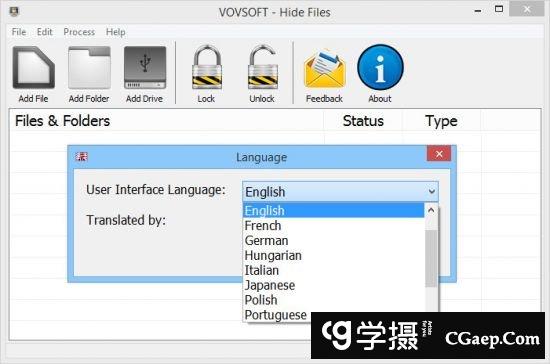The image size is (550, 364).
Task: Collapse the User Interface Language combo box
Action: click(431, 191)
